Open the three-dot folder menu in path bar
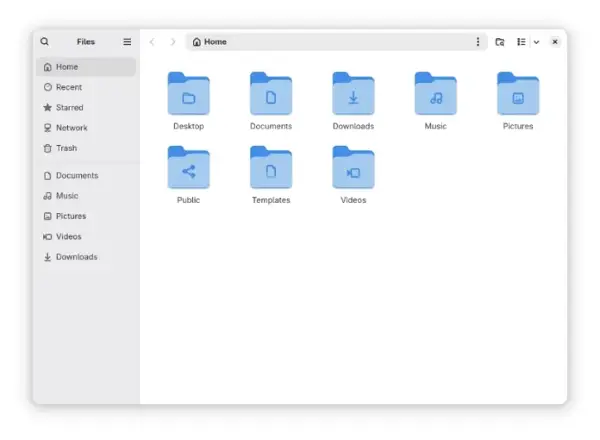 point(477,42)
